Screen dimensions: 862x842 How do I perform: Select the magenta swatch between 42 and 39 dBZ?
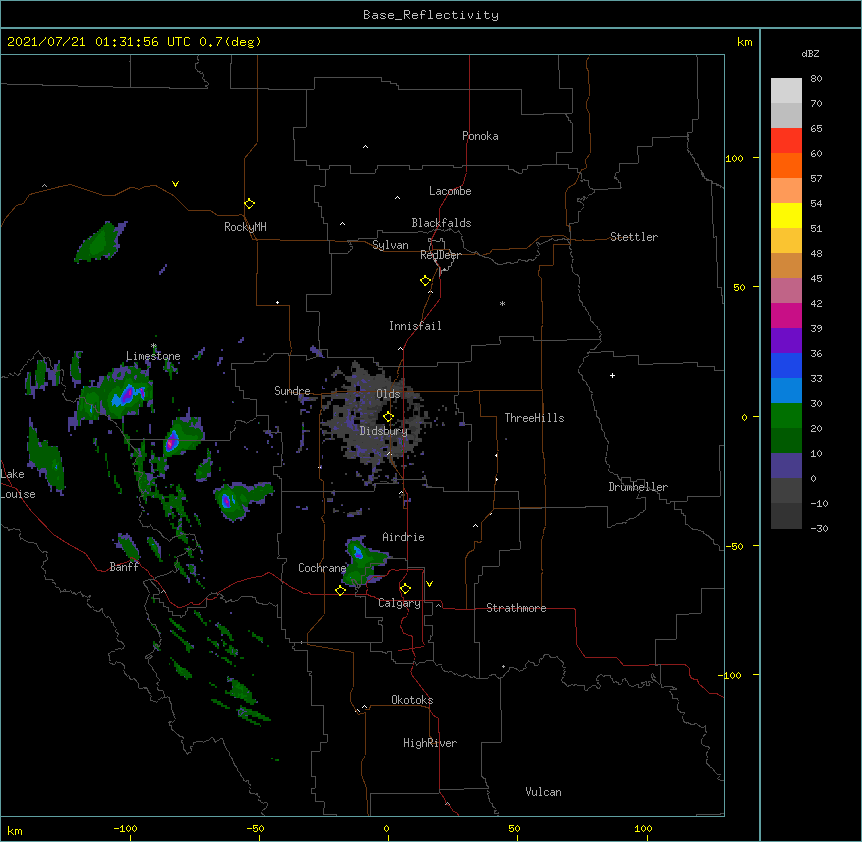786,316
